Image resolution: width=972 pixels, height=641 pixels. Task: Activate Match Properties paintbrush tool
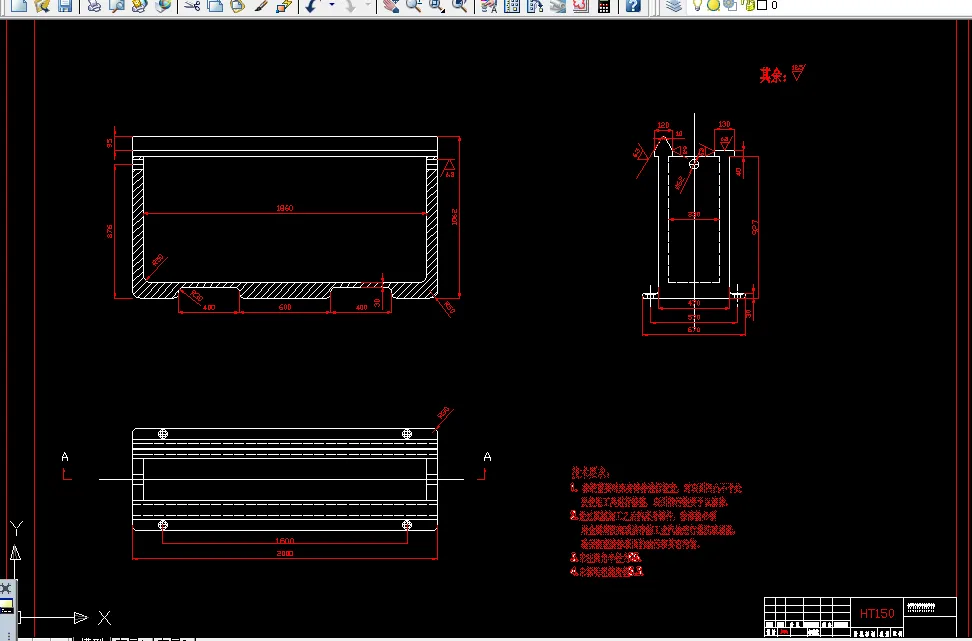(x=261, y=6)
